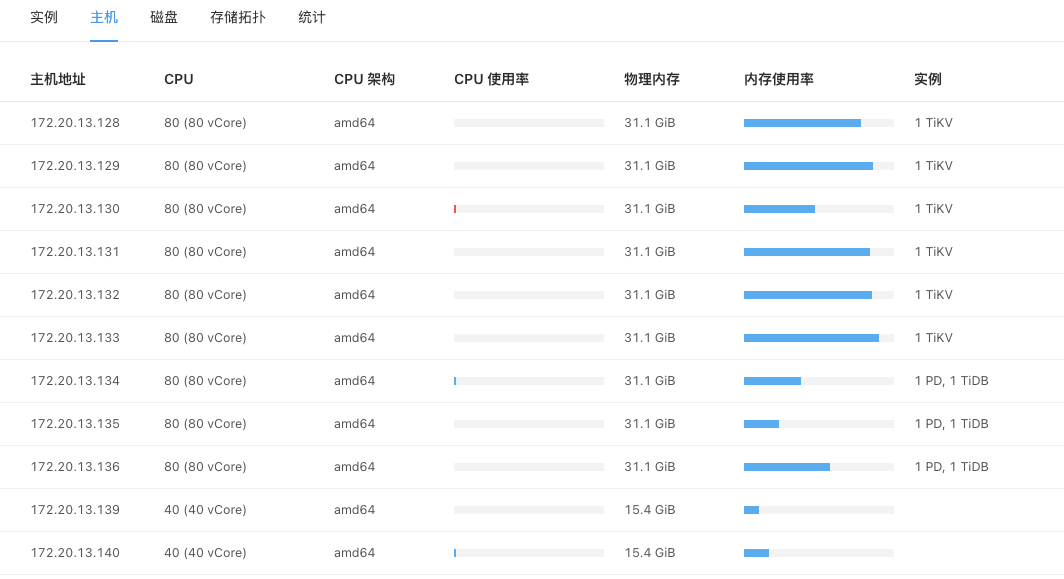Screen dimensions: 1064x579
Task: Select host address 172.20.13.135
Action: click(x=75, y=424)
